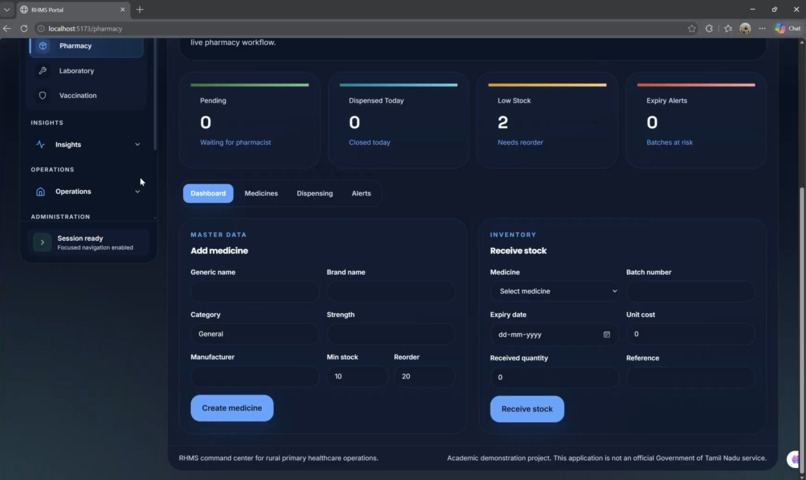Viewport: 806px width, 480px height.
Task: Click the Vaccination shield icon
Action: [x=43, y=95]
